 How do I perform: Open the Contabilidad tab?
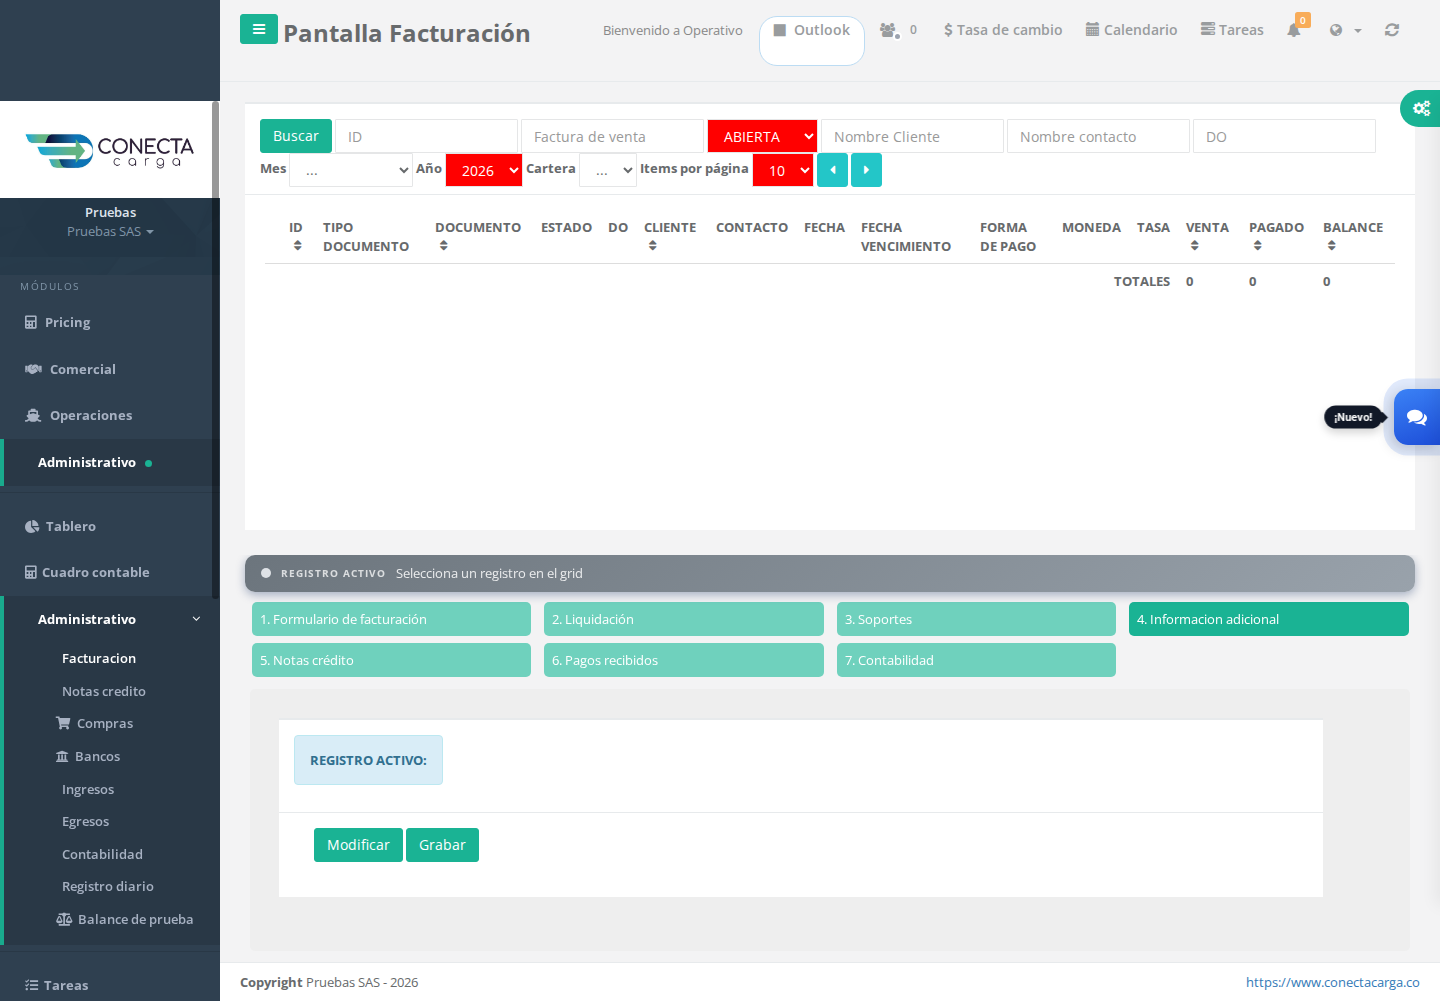tap(976, 660)
